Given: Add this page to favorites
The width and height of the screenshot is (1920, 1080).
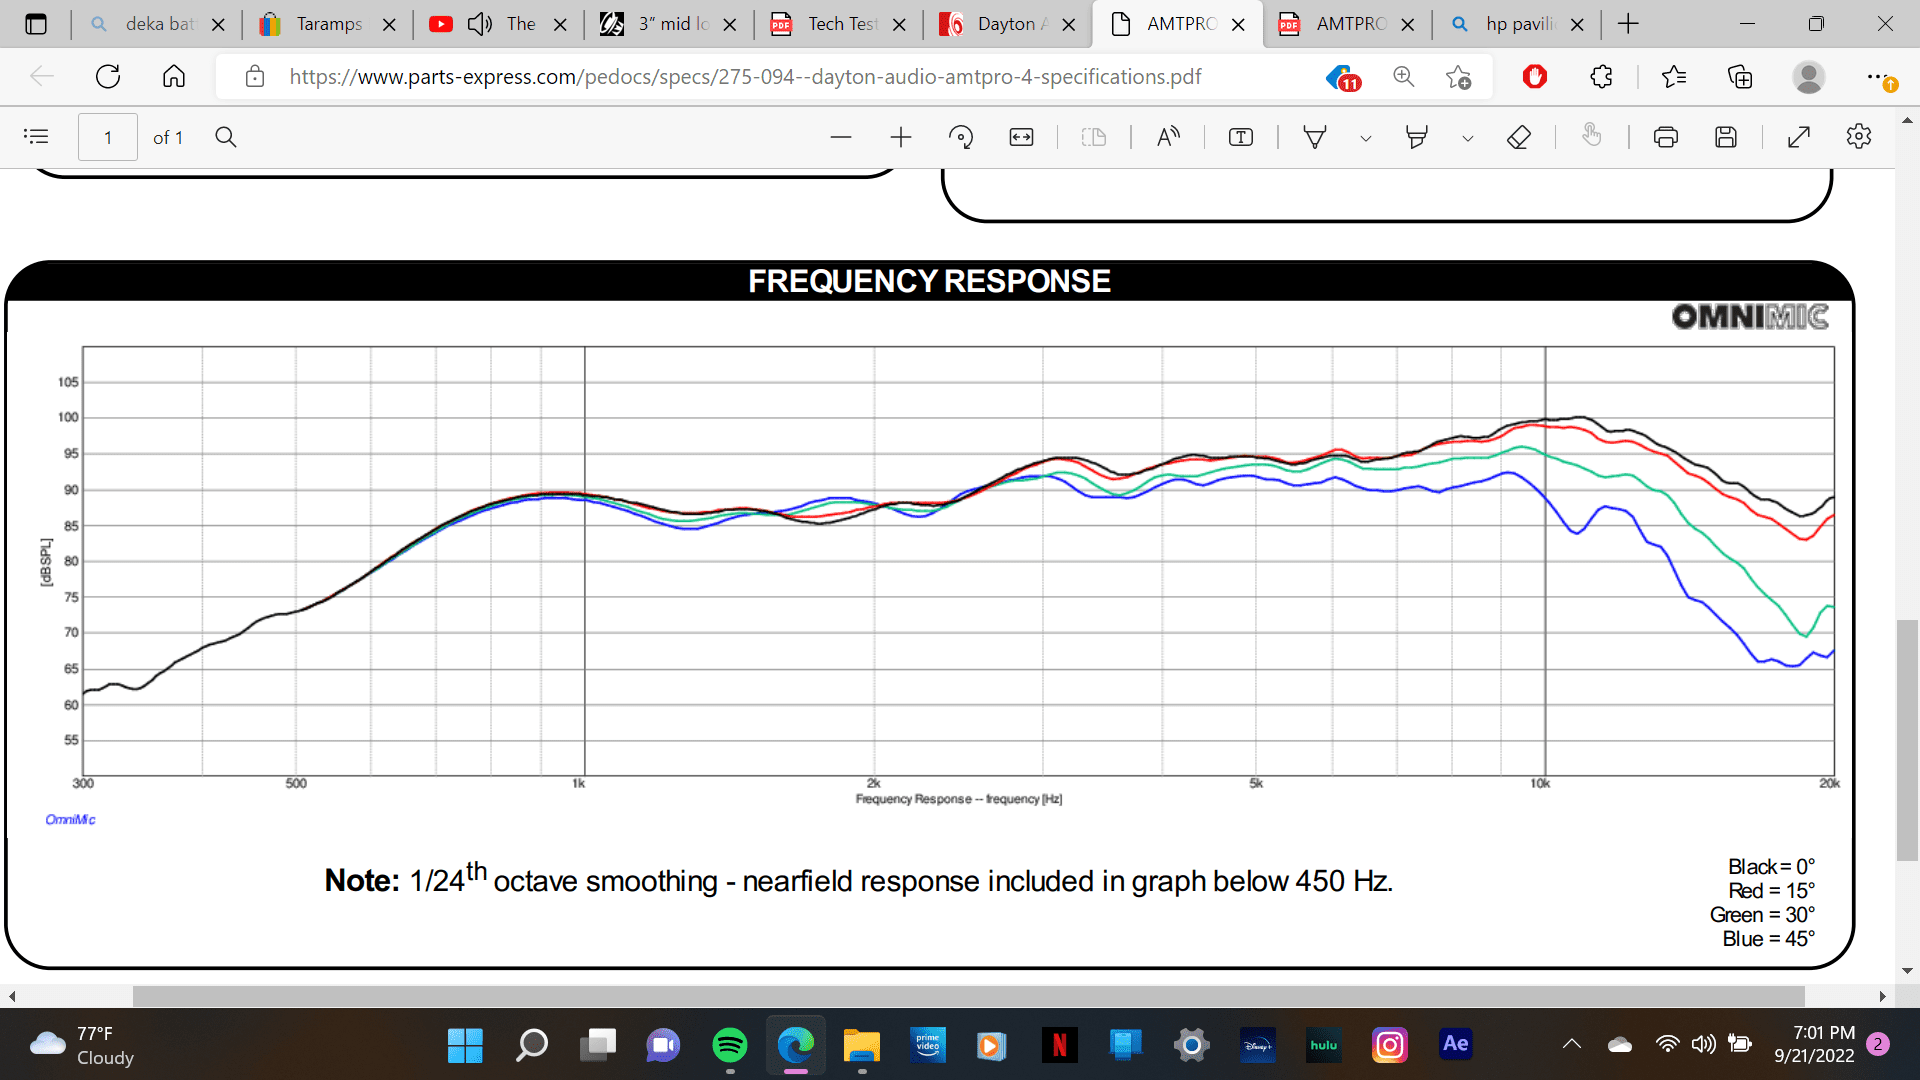Looking at the screenshot, I should click(1458, 77).
